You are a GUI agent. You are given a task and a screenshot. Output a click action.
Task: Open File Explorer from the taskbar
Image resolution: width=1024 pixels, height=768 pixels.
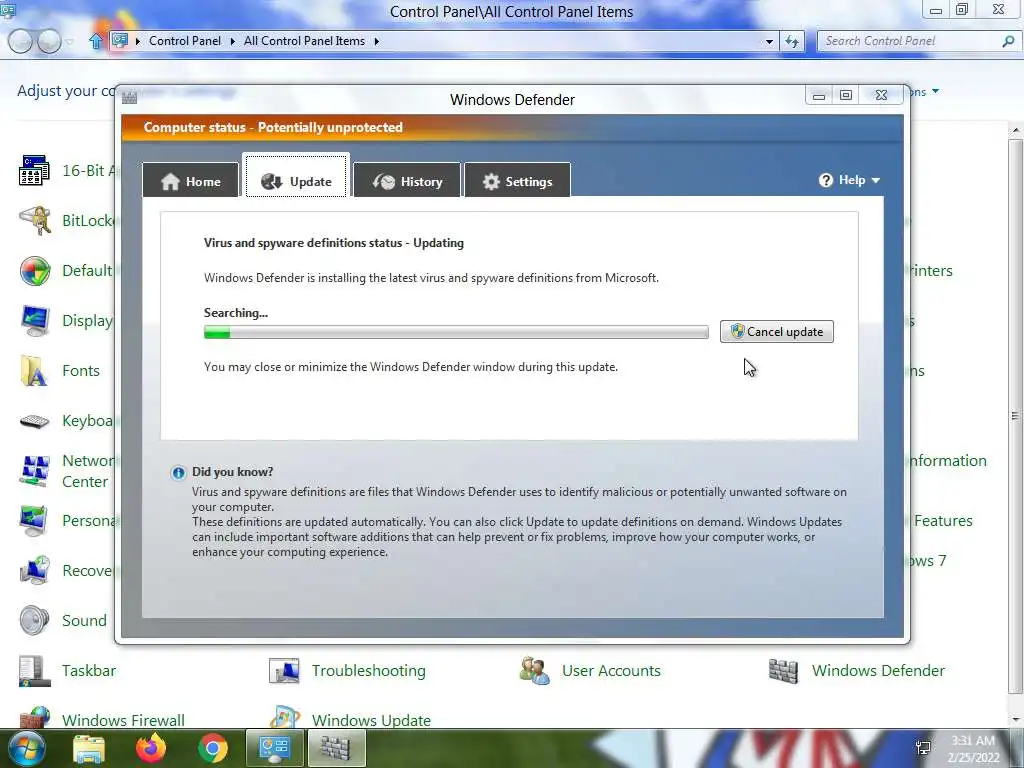(89, 749)
